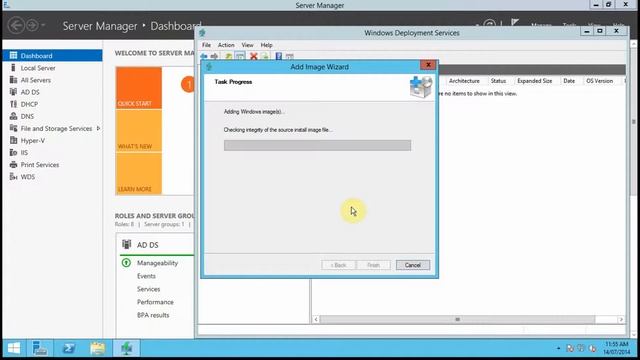Open the Print Services page label
Screen dimensions: 640x360
click(x=40, y=164)
